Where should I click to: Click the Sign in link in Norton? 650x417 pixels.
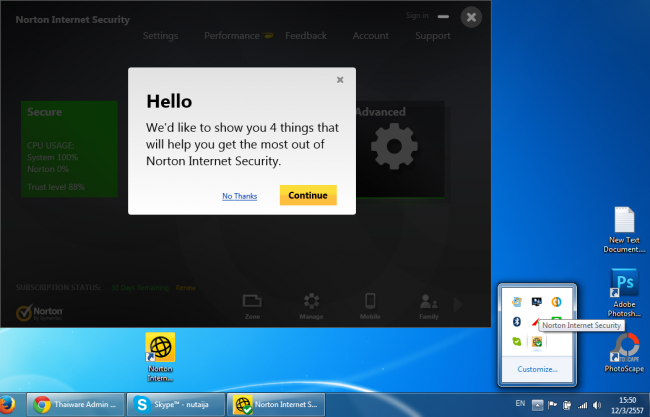click(x=417, y=16)
